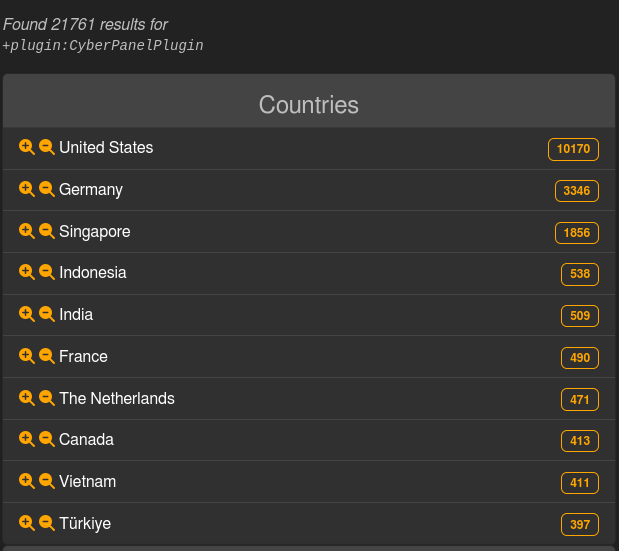
Task: Include India using the plus magnifier icon
Action: pyautogui.click(x=27, y=314)
